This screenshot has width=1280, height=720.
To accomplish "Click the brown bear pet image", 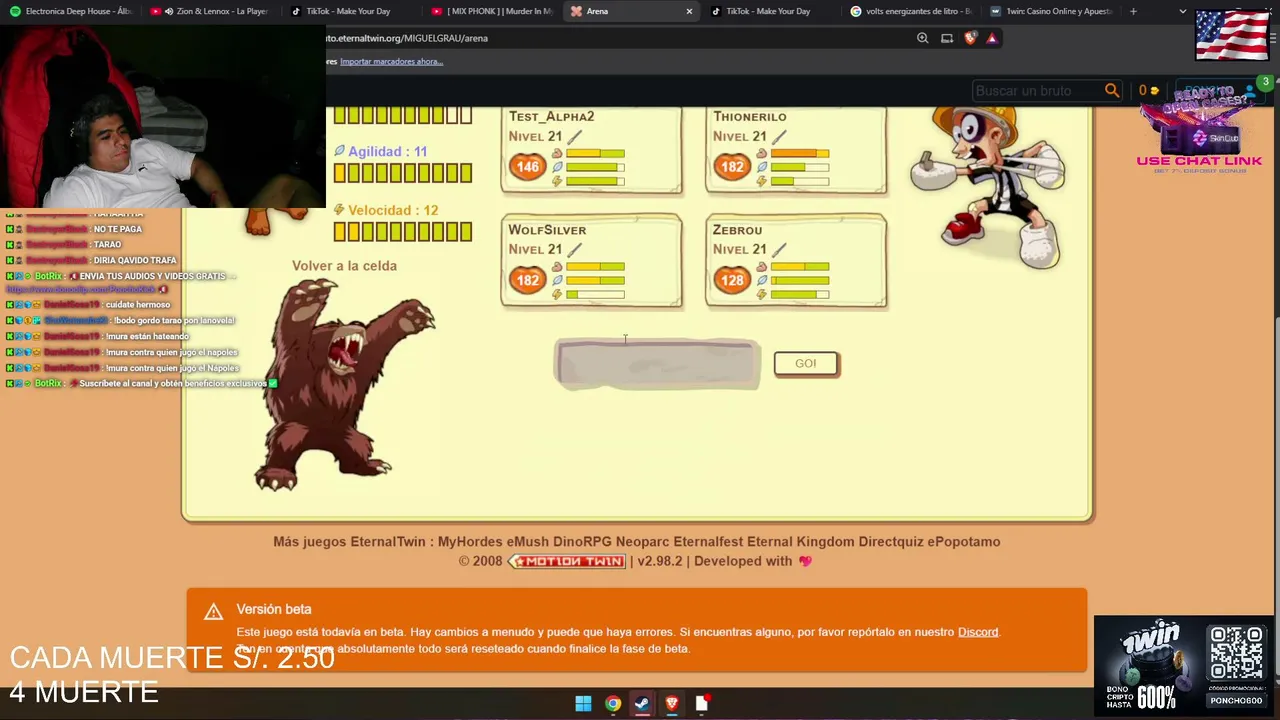I will coord(343,385).
